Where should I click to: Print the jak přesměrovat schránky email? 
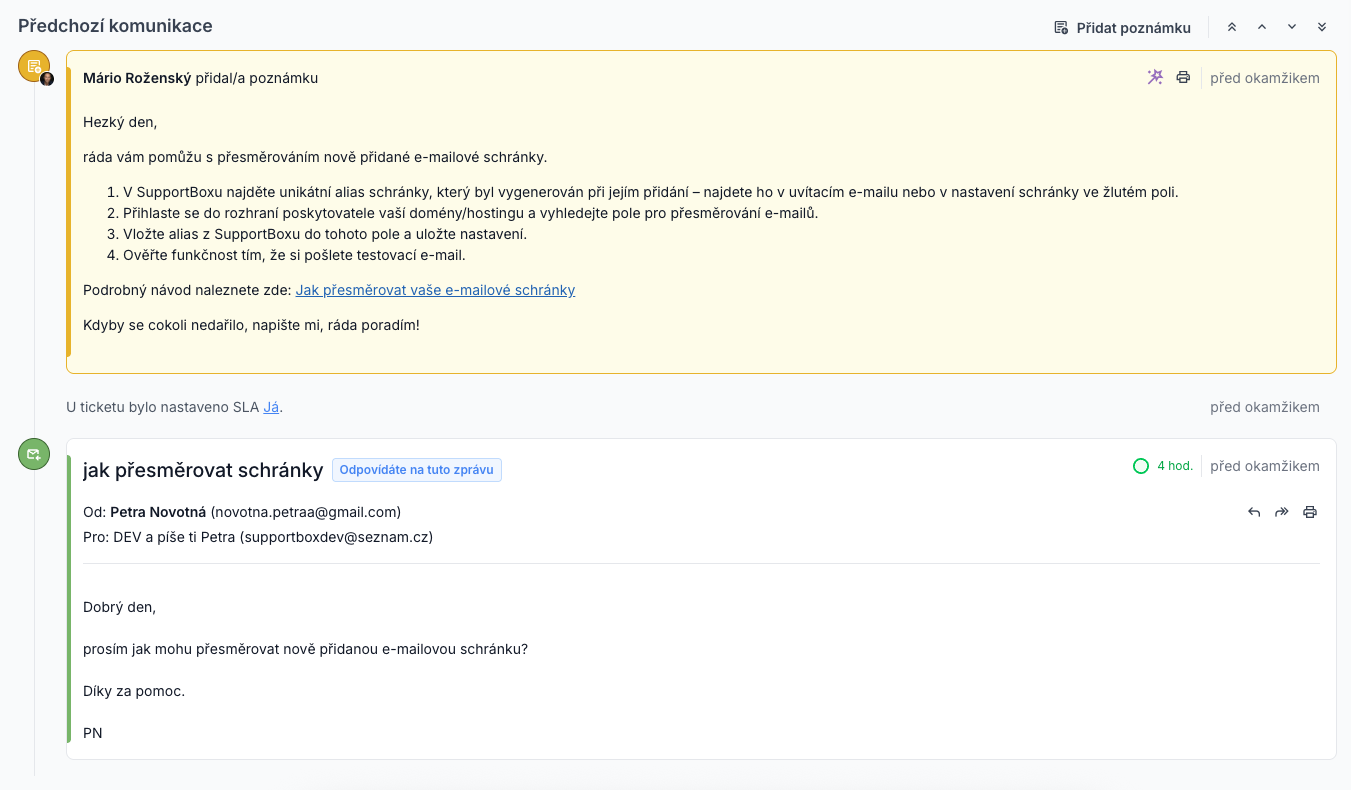[1310, 512]
